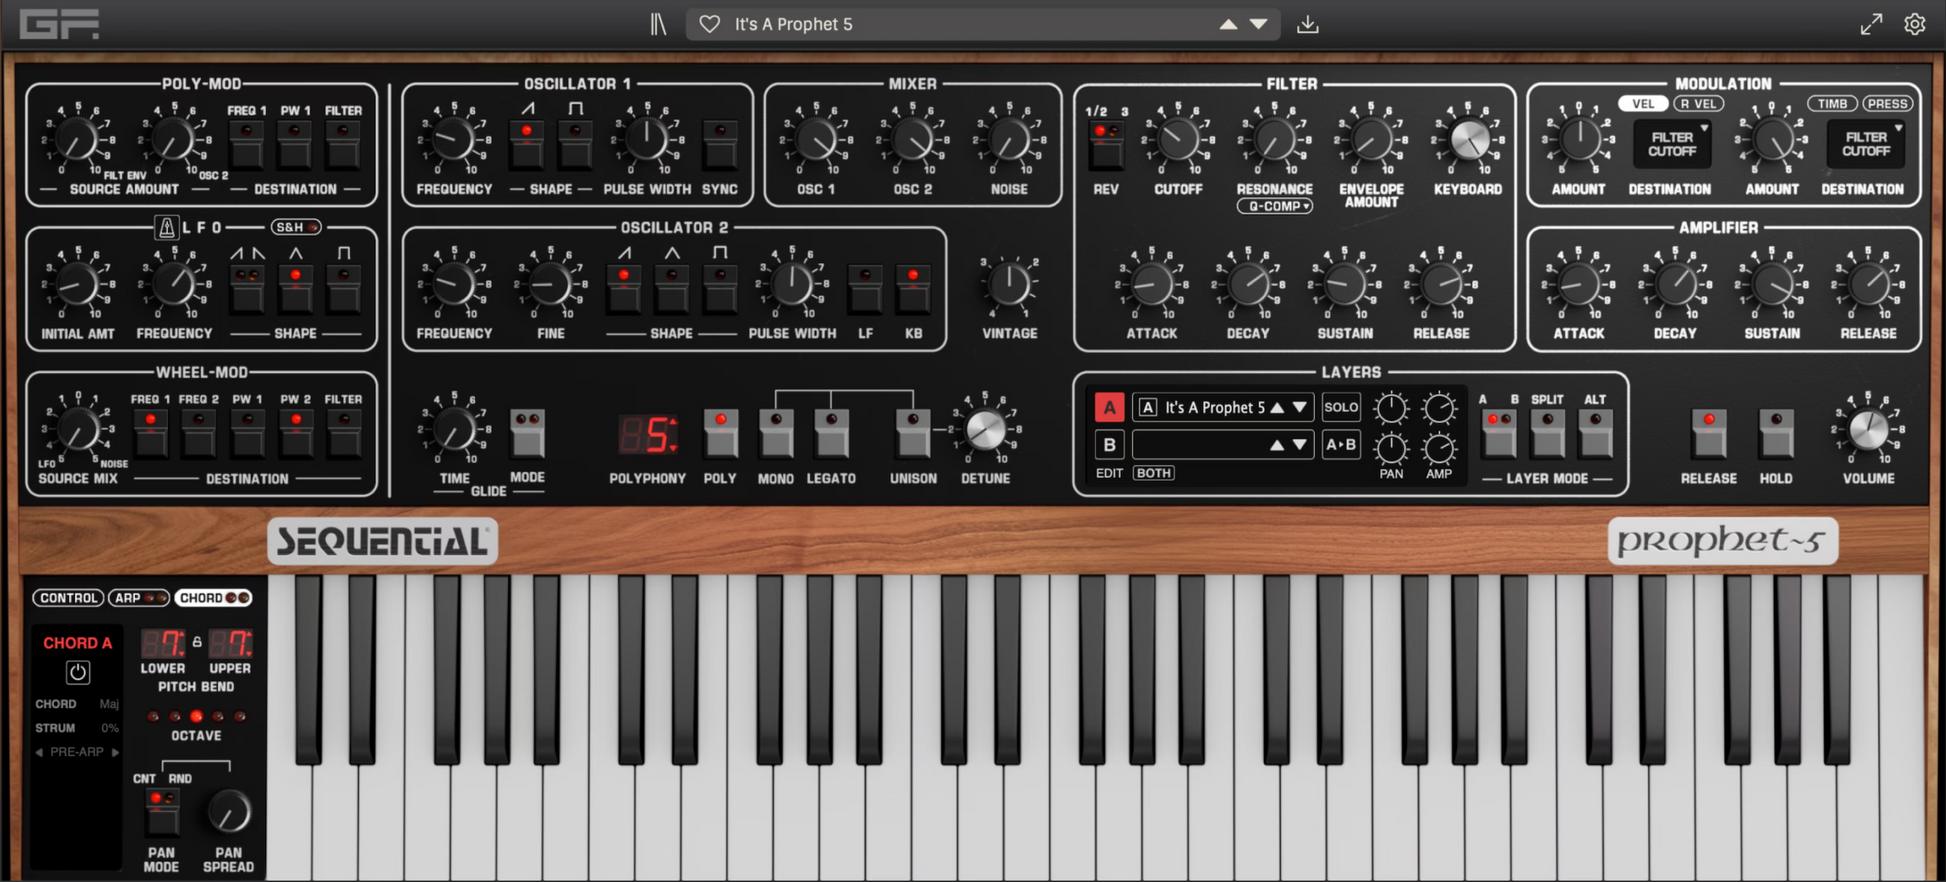The width and height of the screenshot is (1946, 882).
Task: Select the R VEL modulation tab
Action: pyautogui.click(x=1699, y=103)
